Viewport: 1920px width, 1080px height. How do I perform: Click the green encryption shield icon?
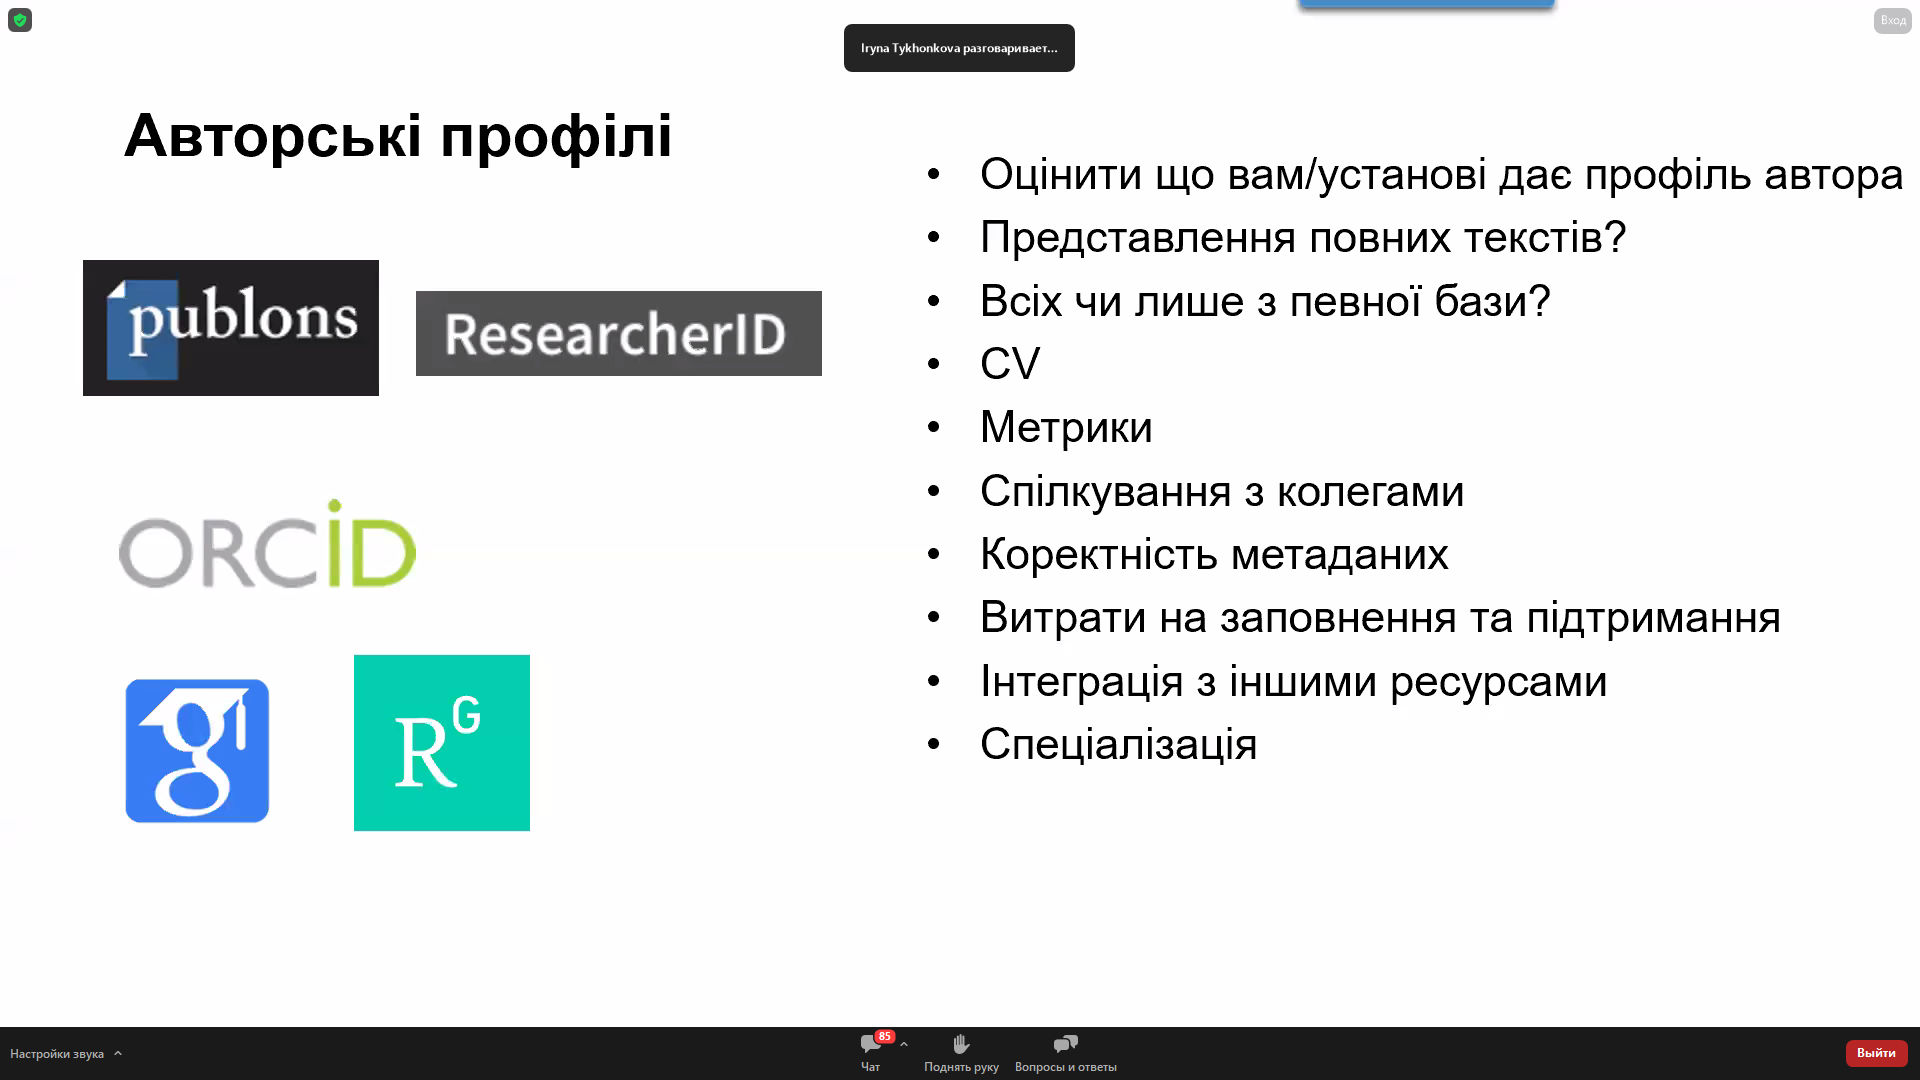(20, 20)
